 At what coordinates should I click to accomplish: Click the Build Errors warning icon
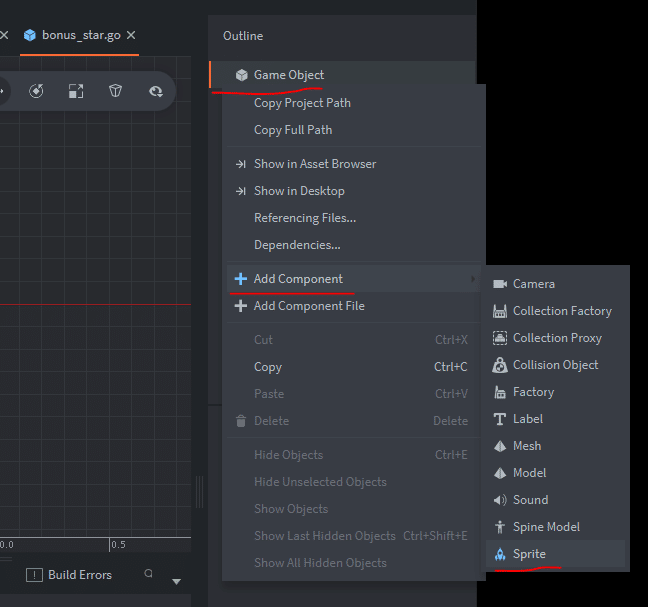point(34,575)
